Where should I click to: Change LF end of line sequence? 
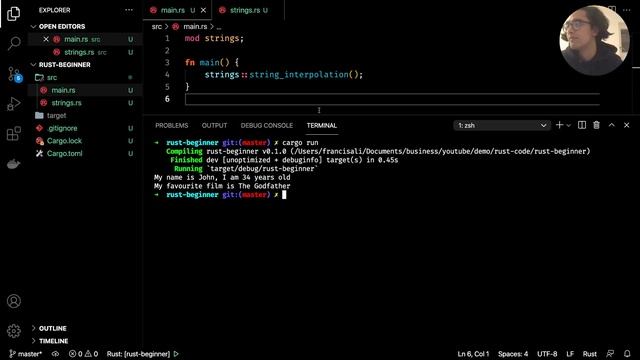point(570,354)
